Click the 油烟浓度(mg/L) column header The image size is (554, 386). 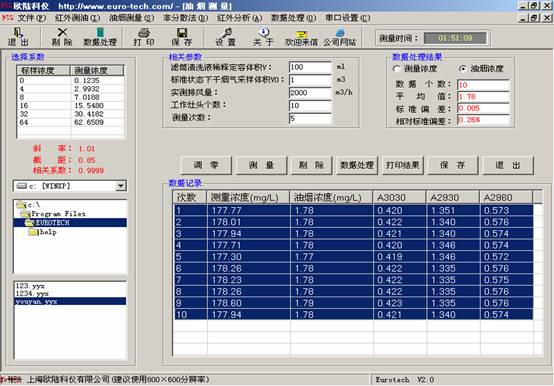(x=331, y=197)
